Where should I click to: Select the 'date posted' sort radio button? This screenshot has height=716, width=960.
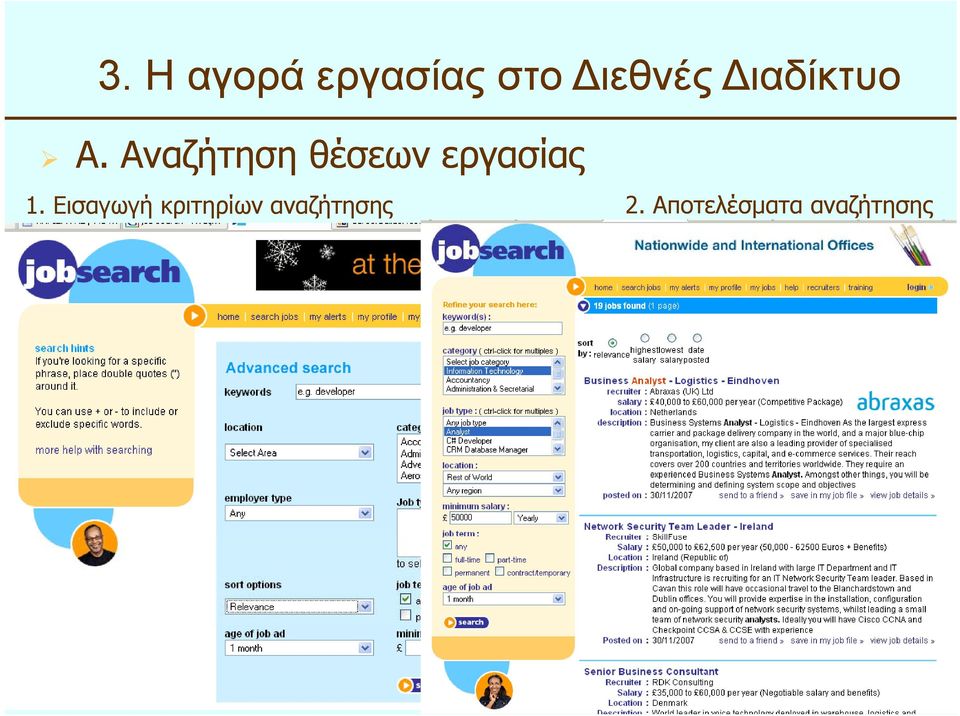[x=697, y=338]
